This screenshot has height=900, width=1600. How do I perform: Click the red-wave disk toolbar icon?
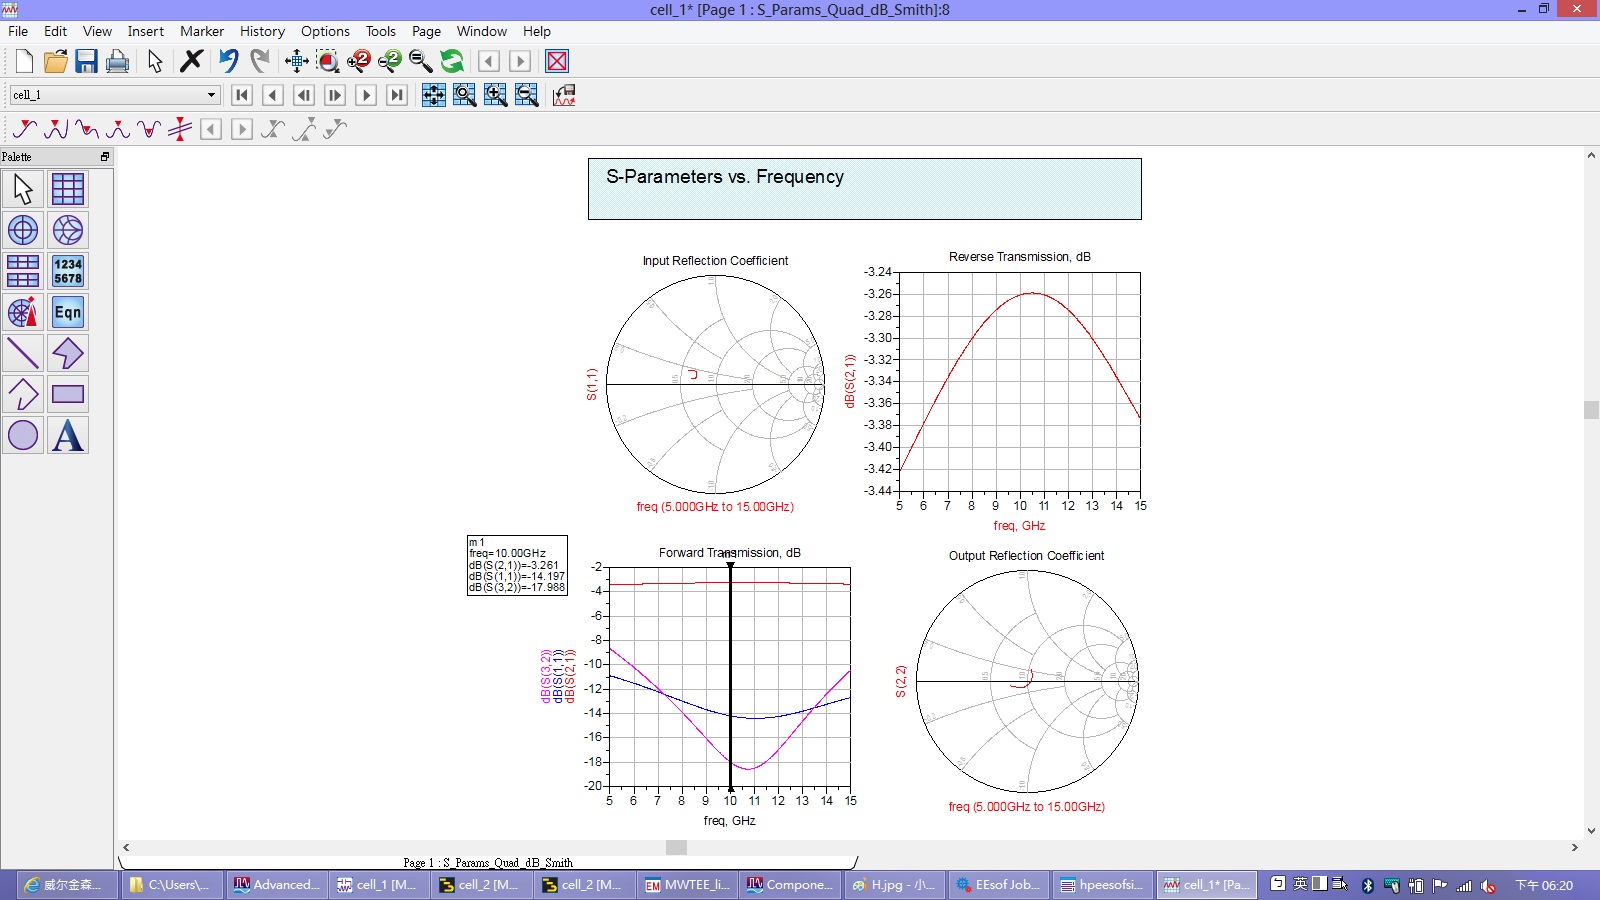click(x=564, y=95)
